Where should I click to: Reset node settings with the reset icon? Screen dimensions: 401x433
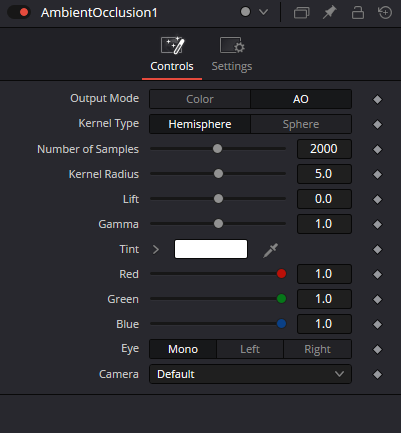tap(385, 13)
